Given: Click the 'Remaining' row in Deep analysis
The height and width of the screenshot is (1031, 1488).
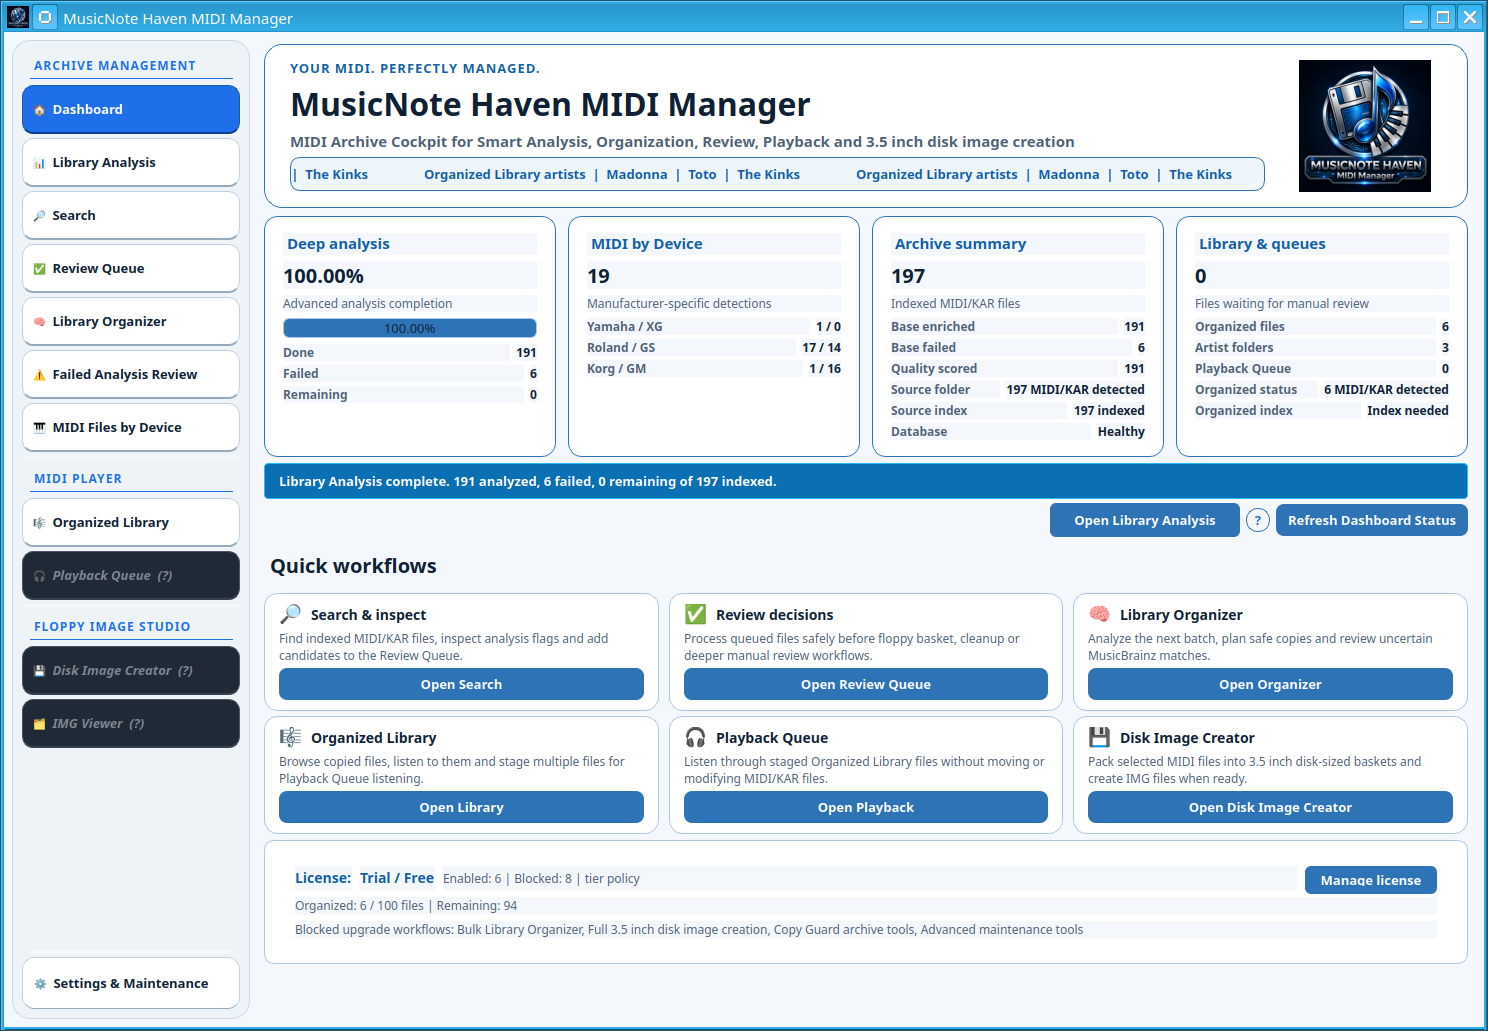Looking at the screenshot, I should [x=410, y=395].
